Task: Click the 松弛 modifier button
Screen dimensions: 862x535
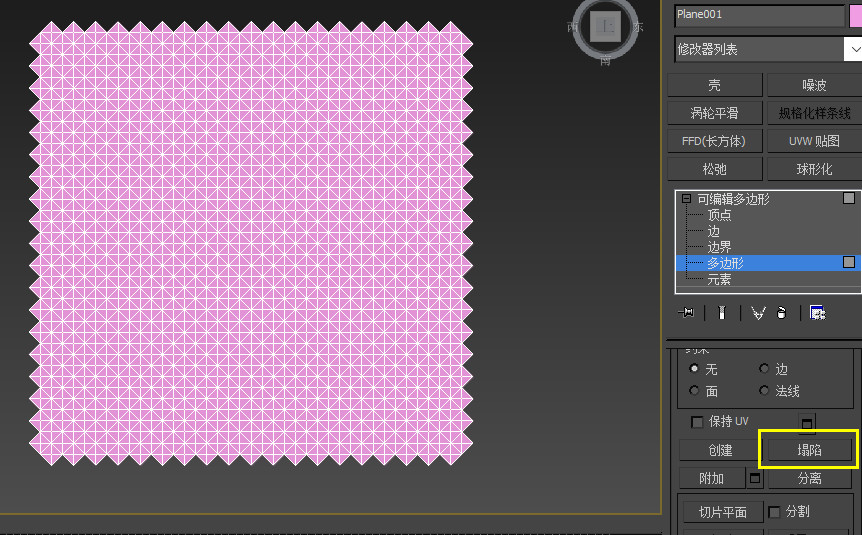Action: [x=715, y=169]
